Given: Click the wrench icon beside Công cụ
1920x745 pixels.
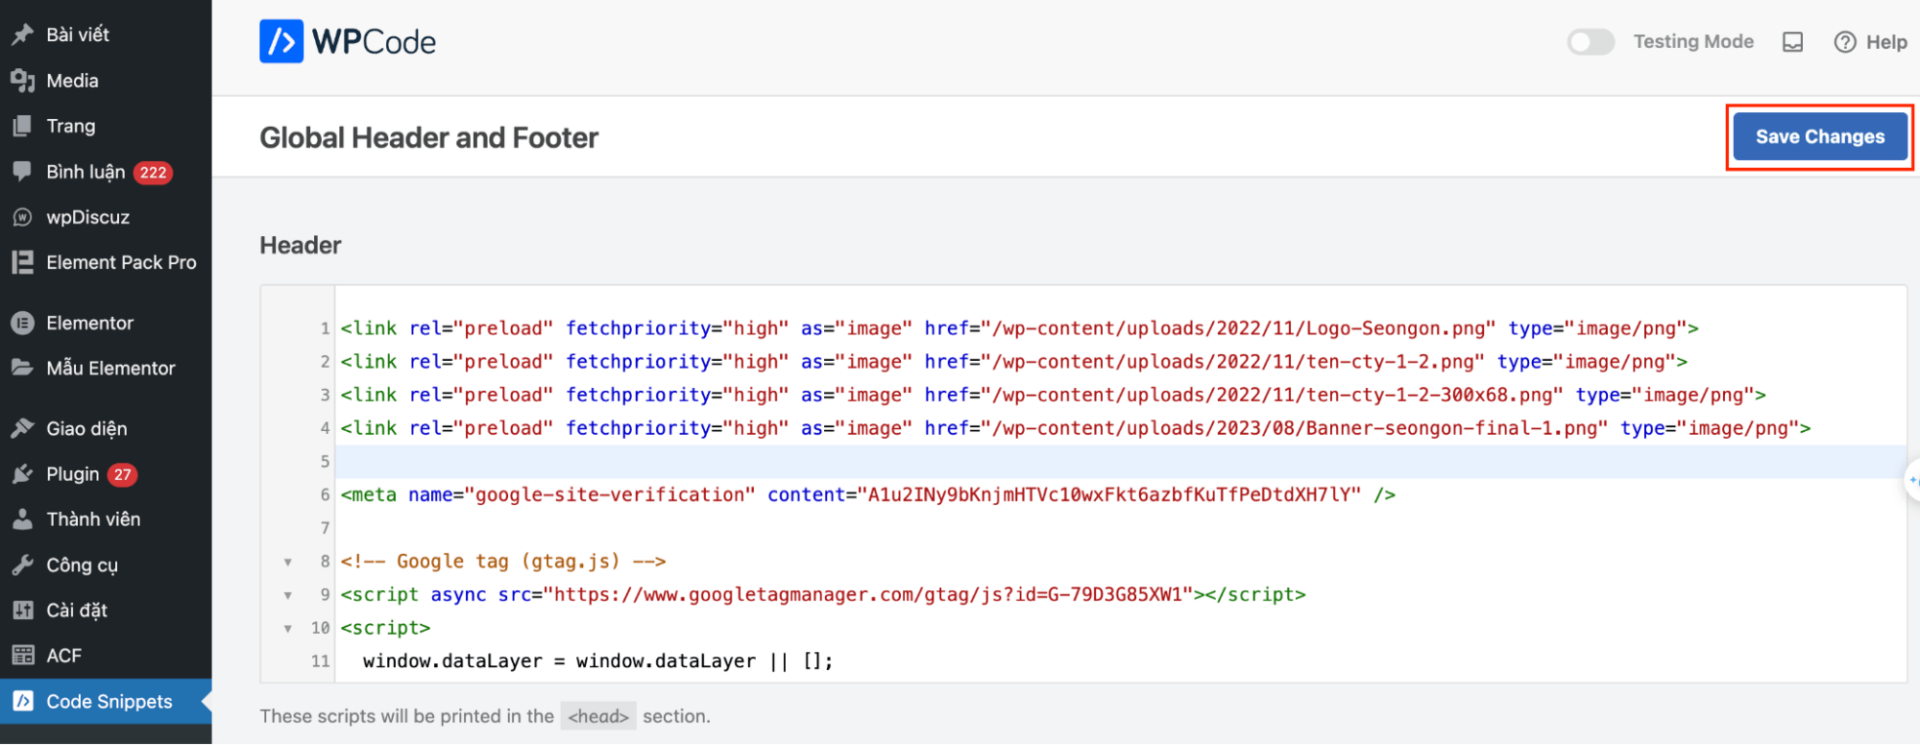Looking at the screenshot, I should point(22,565).
